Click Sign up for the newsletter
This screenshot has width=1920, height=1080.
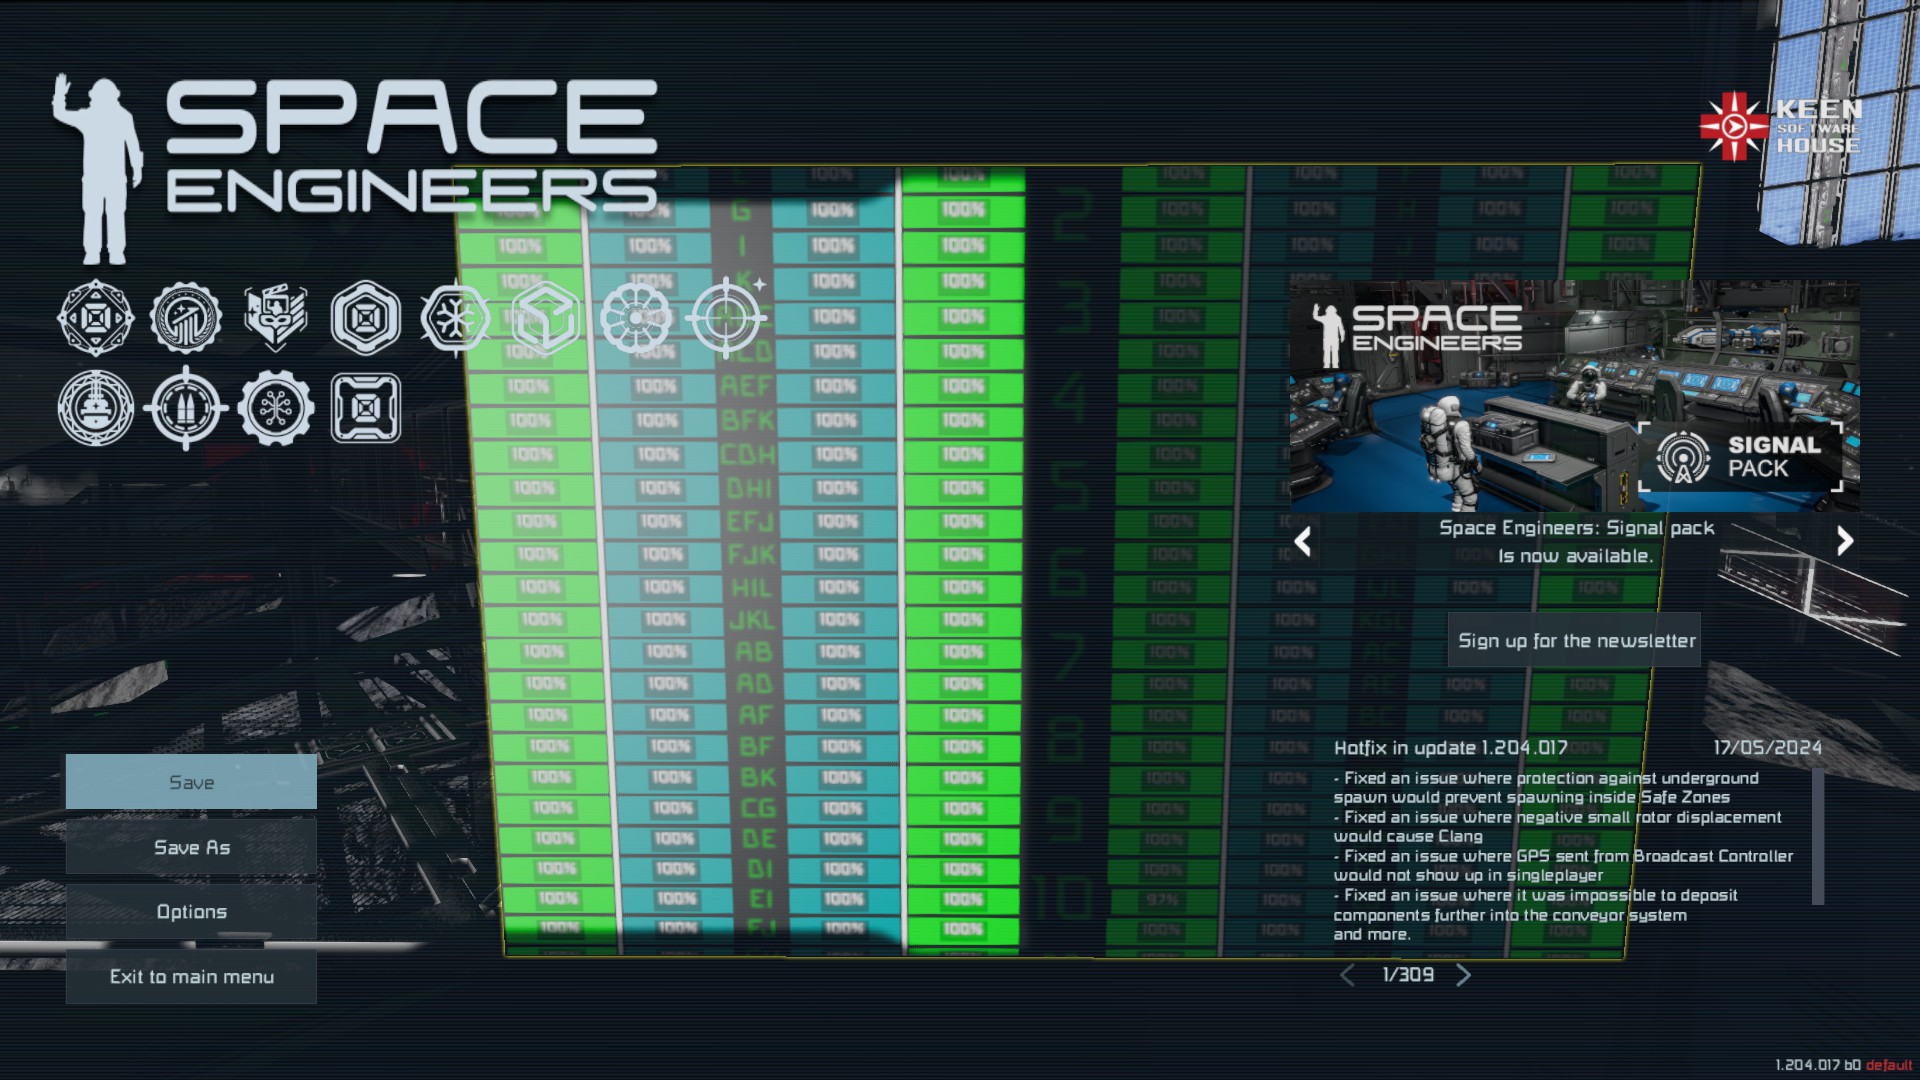(x=1576, y=640)
